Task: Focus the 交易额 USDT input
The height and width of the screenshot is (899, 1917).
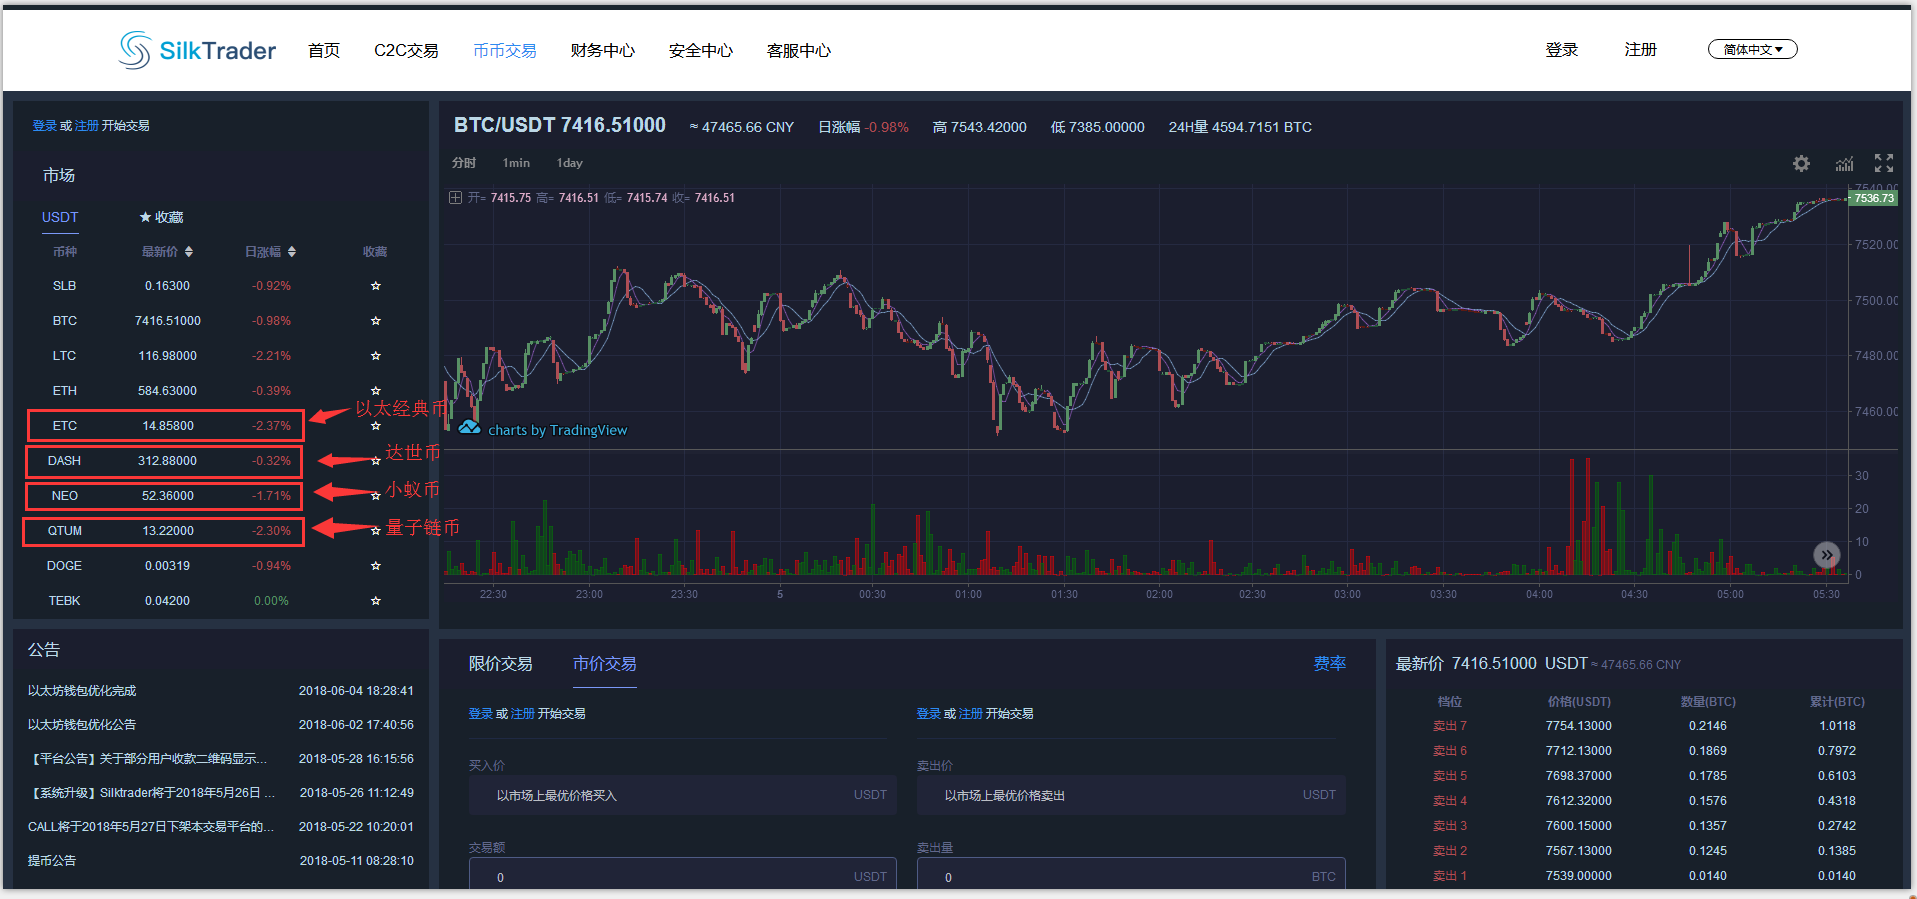Action: tap(683, 873)
